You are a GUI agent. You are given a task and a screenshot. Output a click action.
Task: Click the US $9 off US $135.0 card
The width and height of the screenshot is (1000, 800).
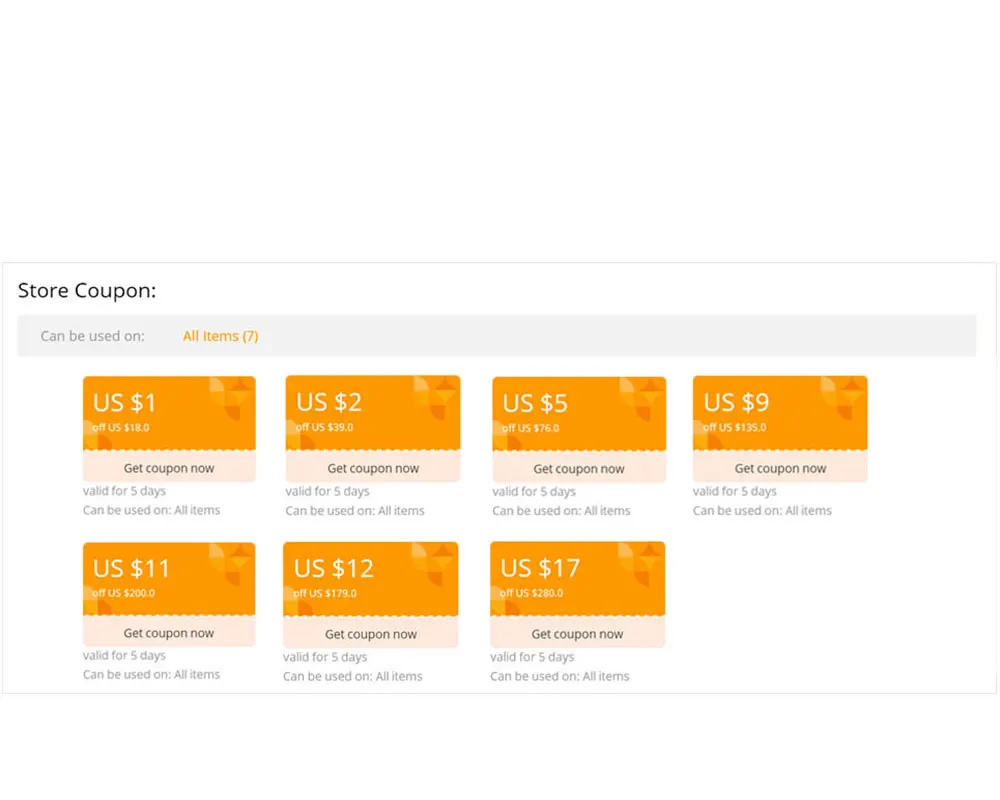[x=780, y=413]
